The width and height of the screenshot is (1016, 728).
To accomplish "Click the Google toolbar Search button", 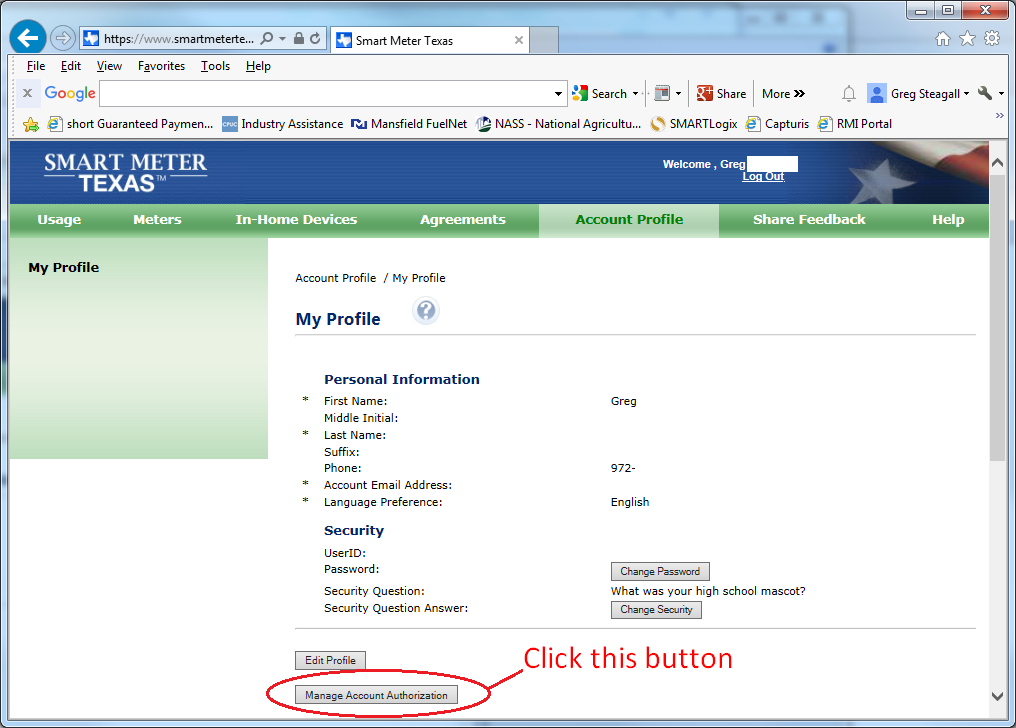I will [x=600, y=93].
